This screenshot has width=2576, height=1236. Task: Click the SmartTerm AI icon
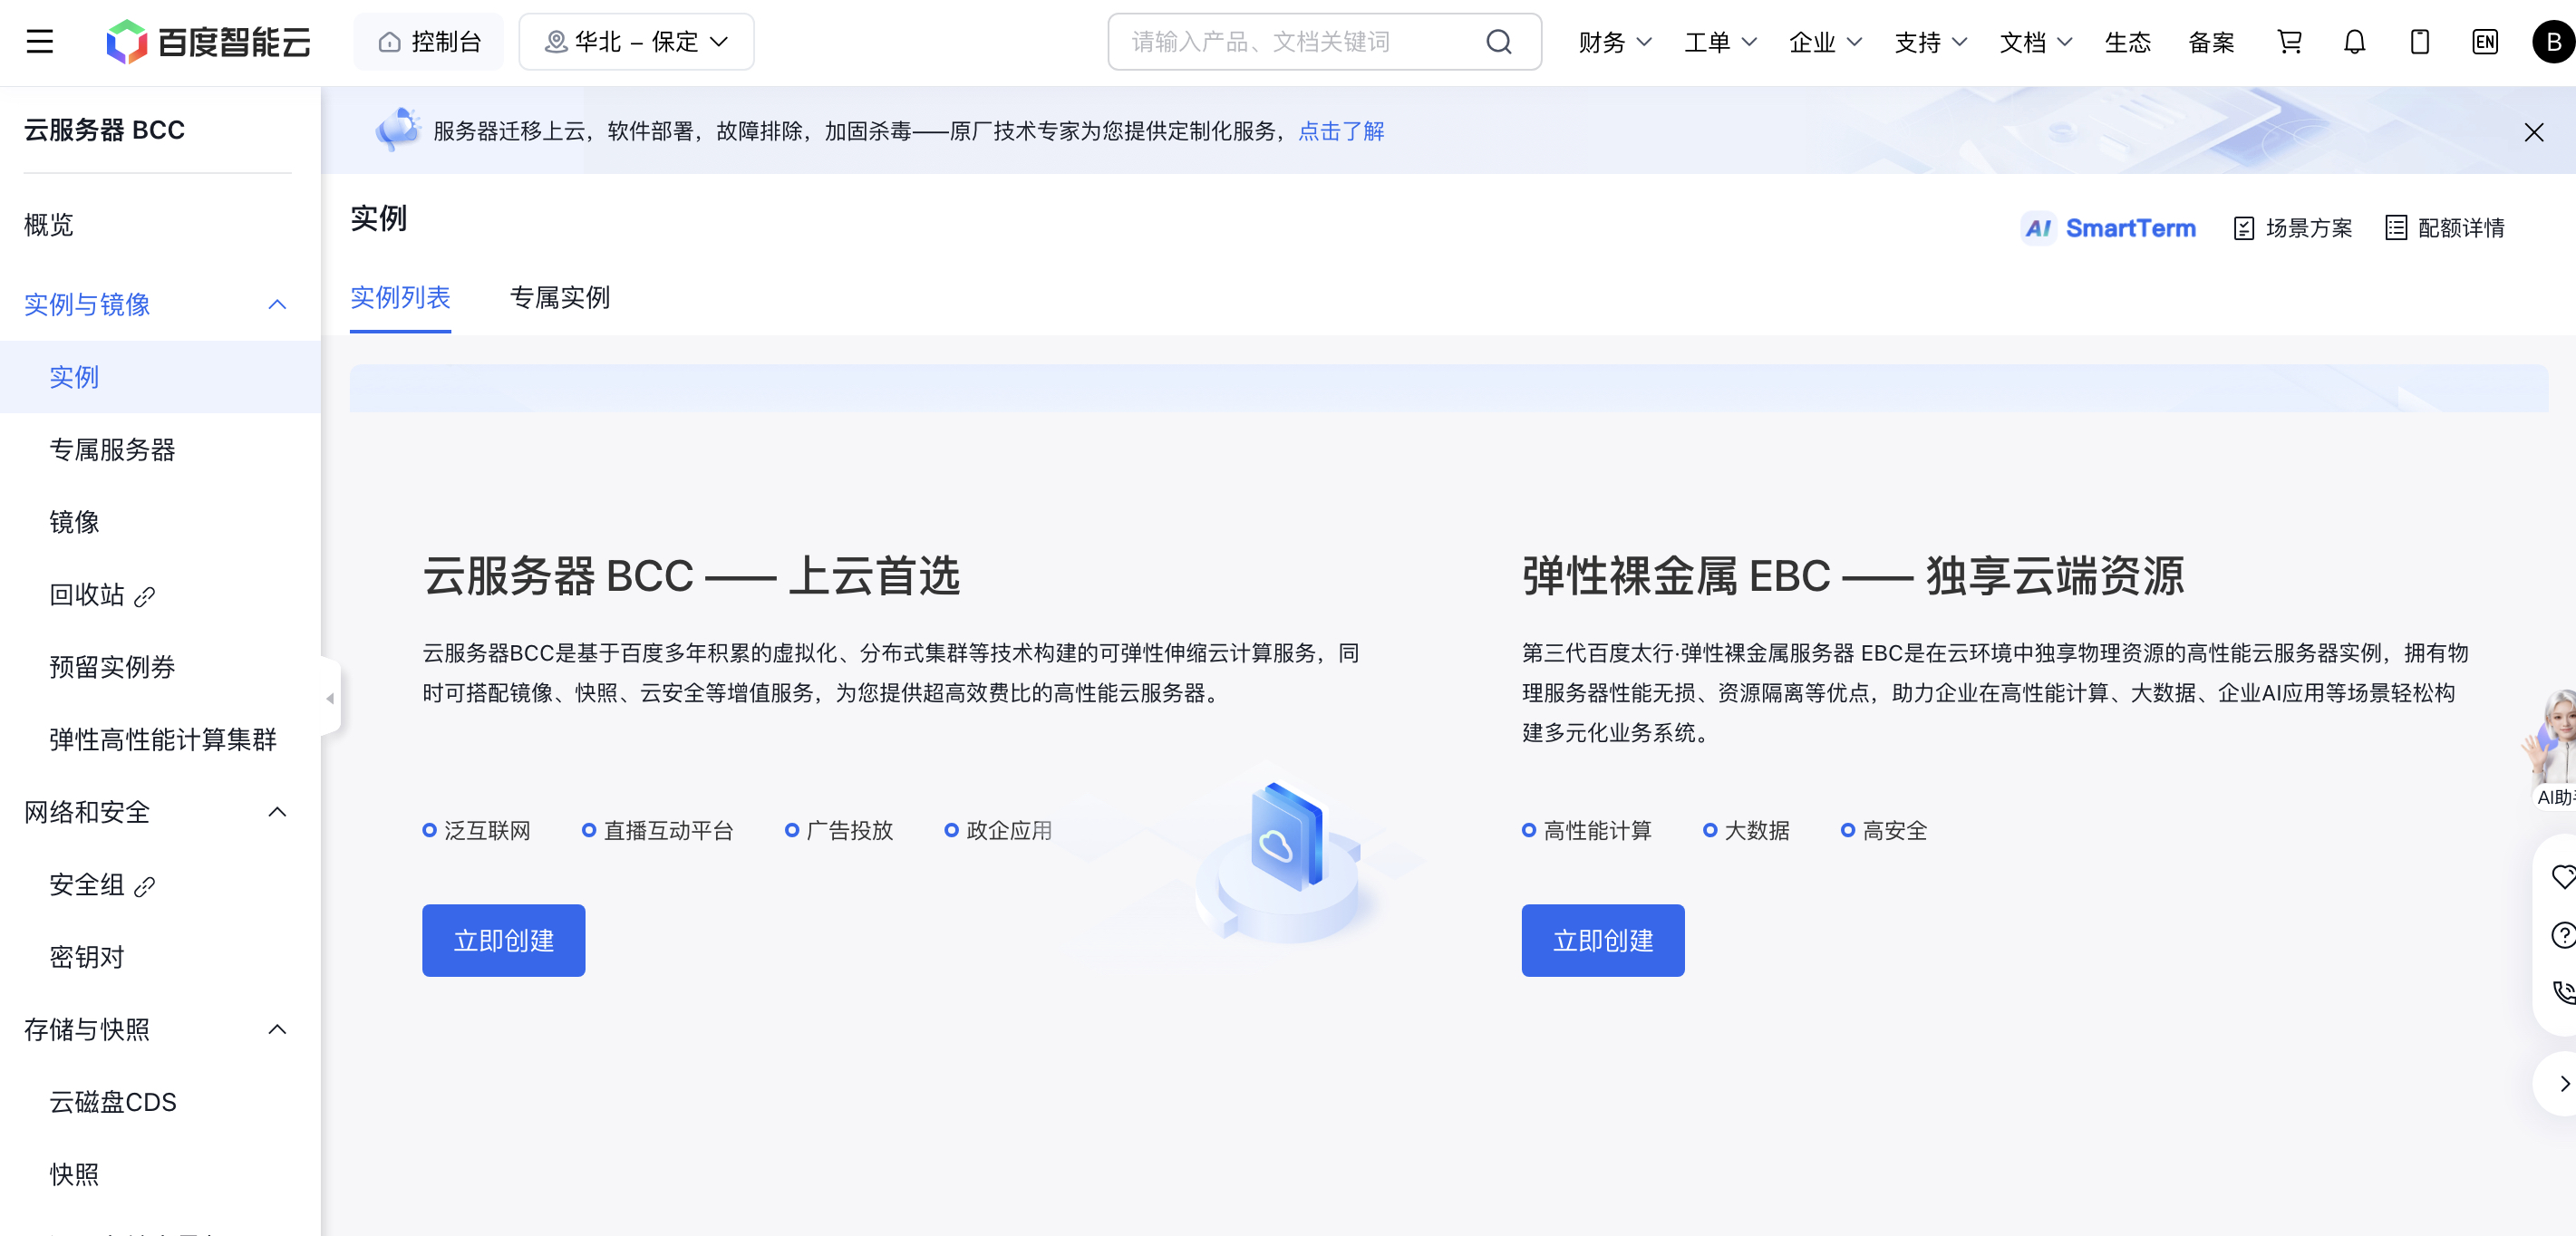pyautogui.click(x=2038, y=229)
